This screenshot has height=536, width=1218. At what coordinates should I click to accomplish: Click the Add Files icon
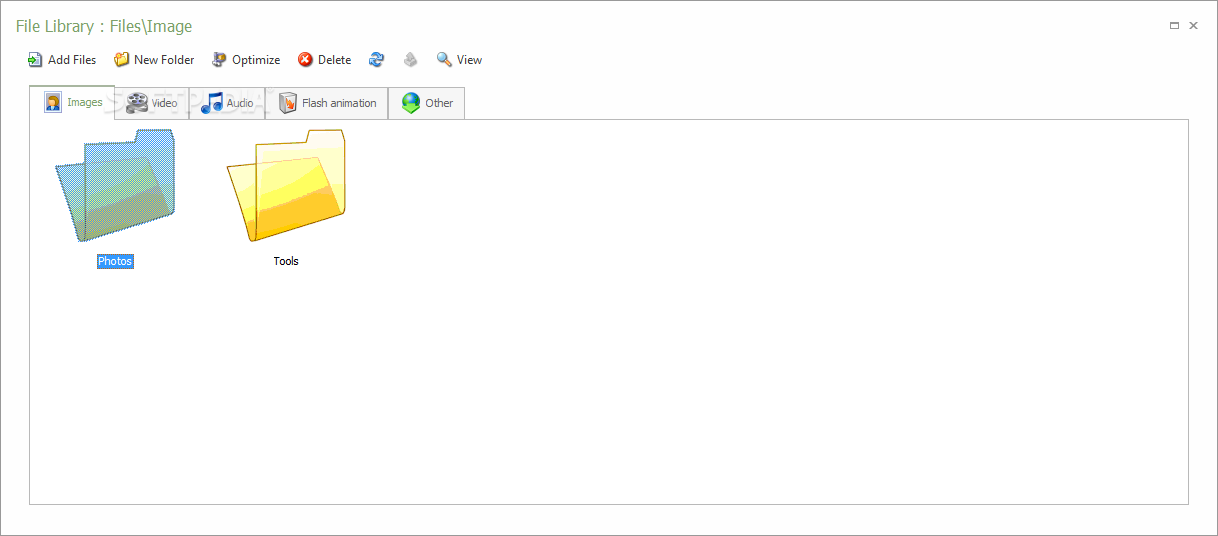35,60
